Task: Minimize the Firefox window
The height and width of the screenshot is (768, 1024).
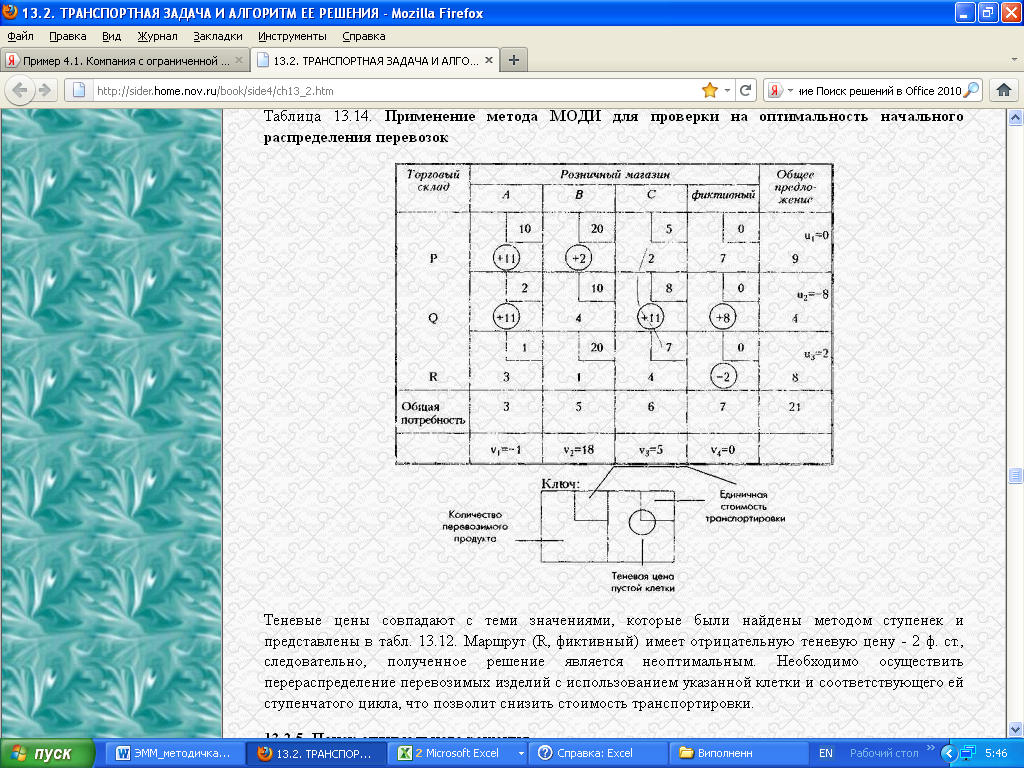Action: [x=965, y=12]
